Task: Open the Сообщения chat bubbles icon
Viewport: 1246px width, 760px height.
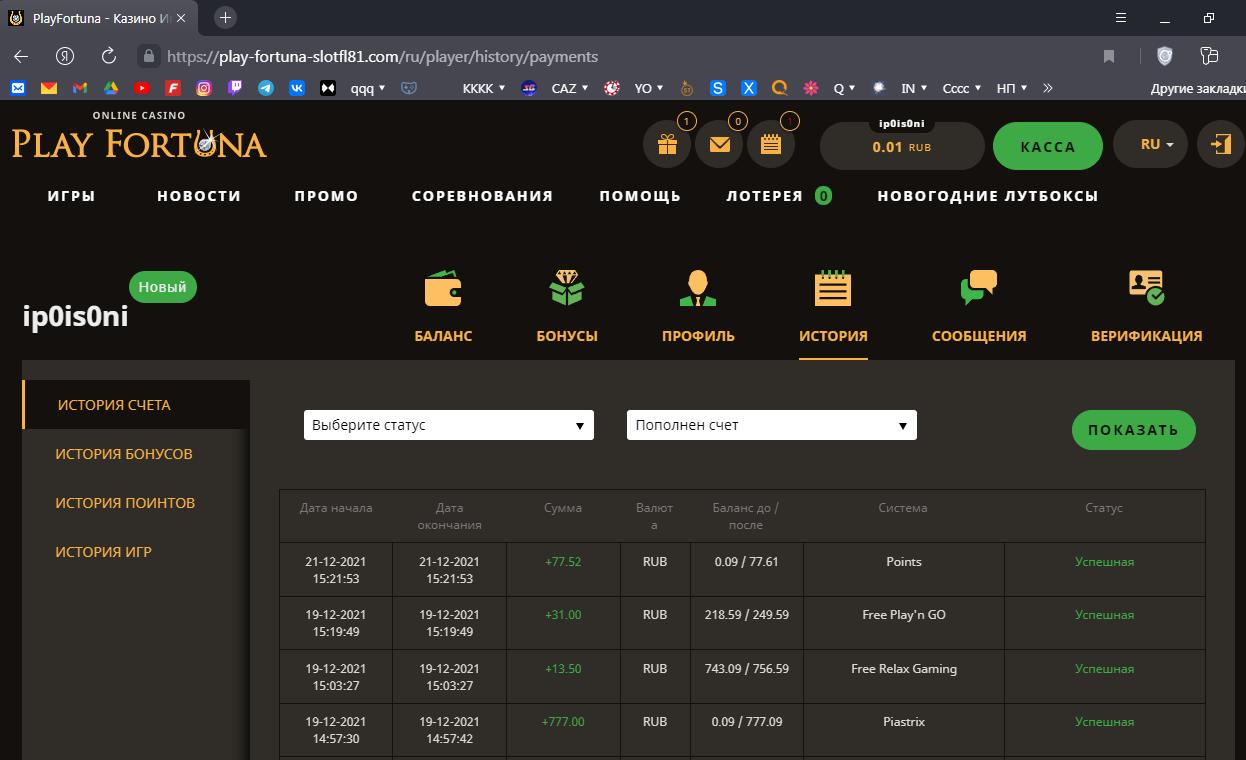Action: 978,289
